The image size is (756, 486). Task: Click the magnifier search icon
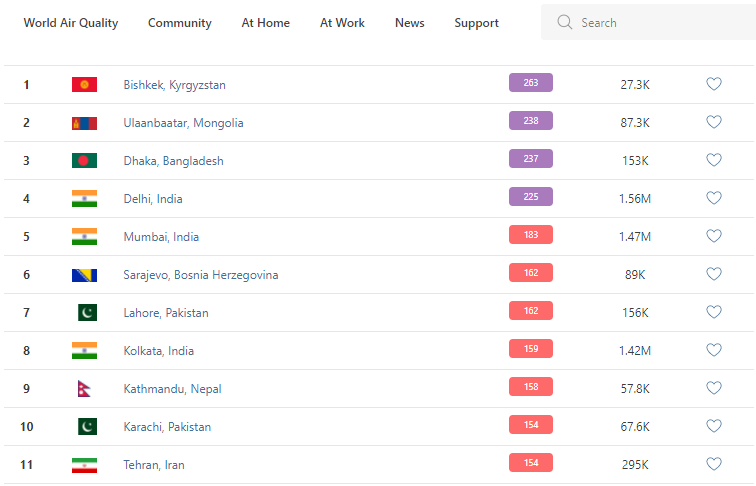coord(565,22)
